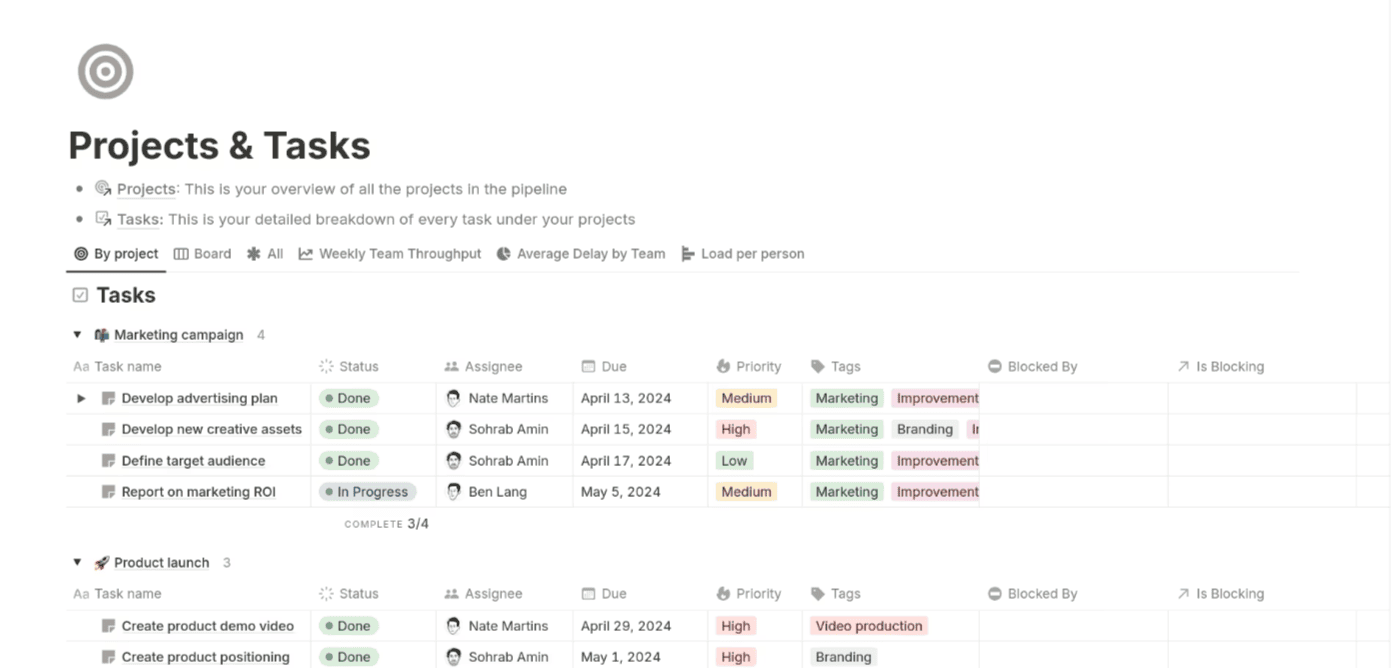Click the April 17, 2024 due date cell

pyautogui.click(x=625, y=461)
